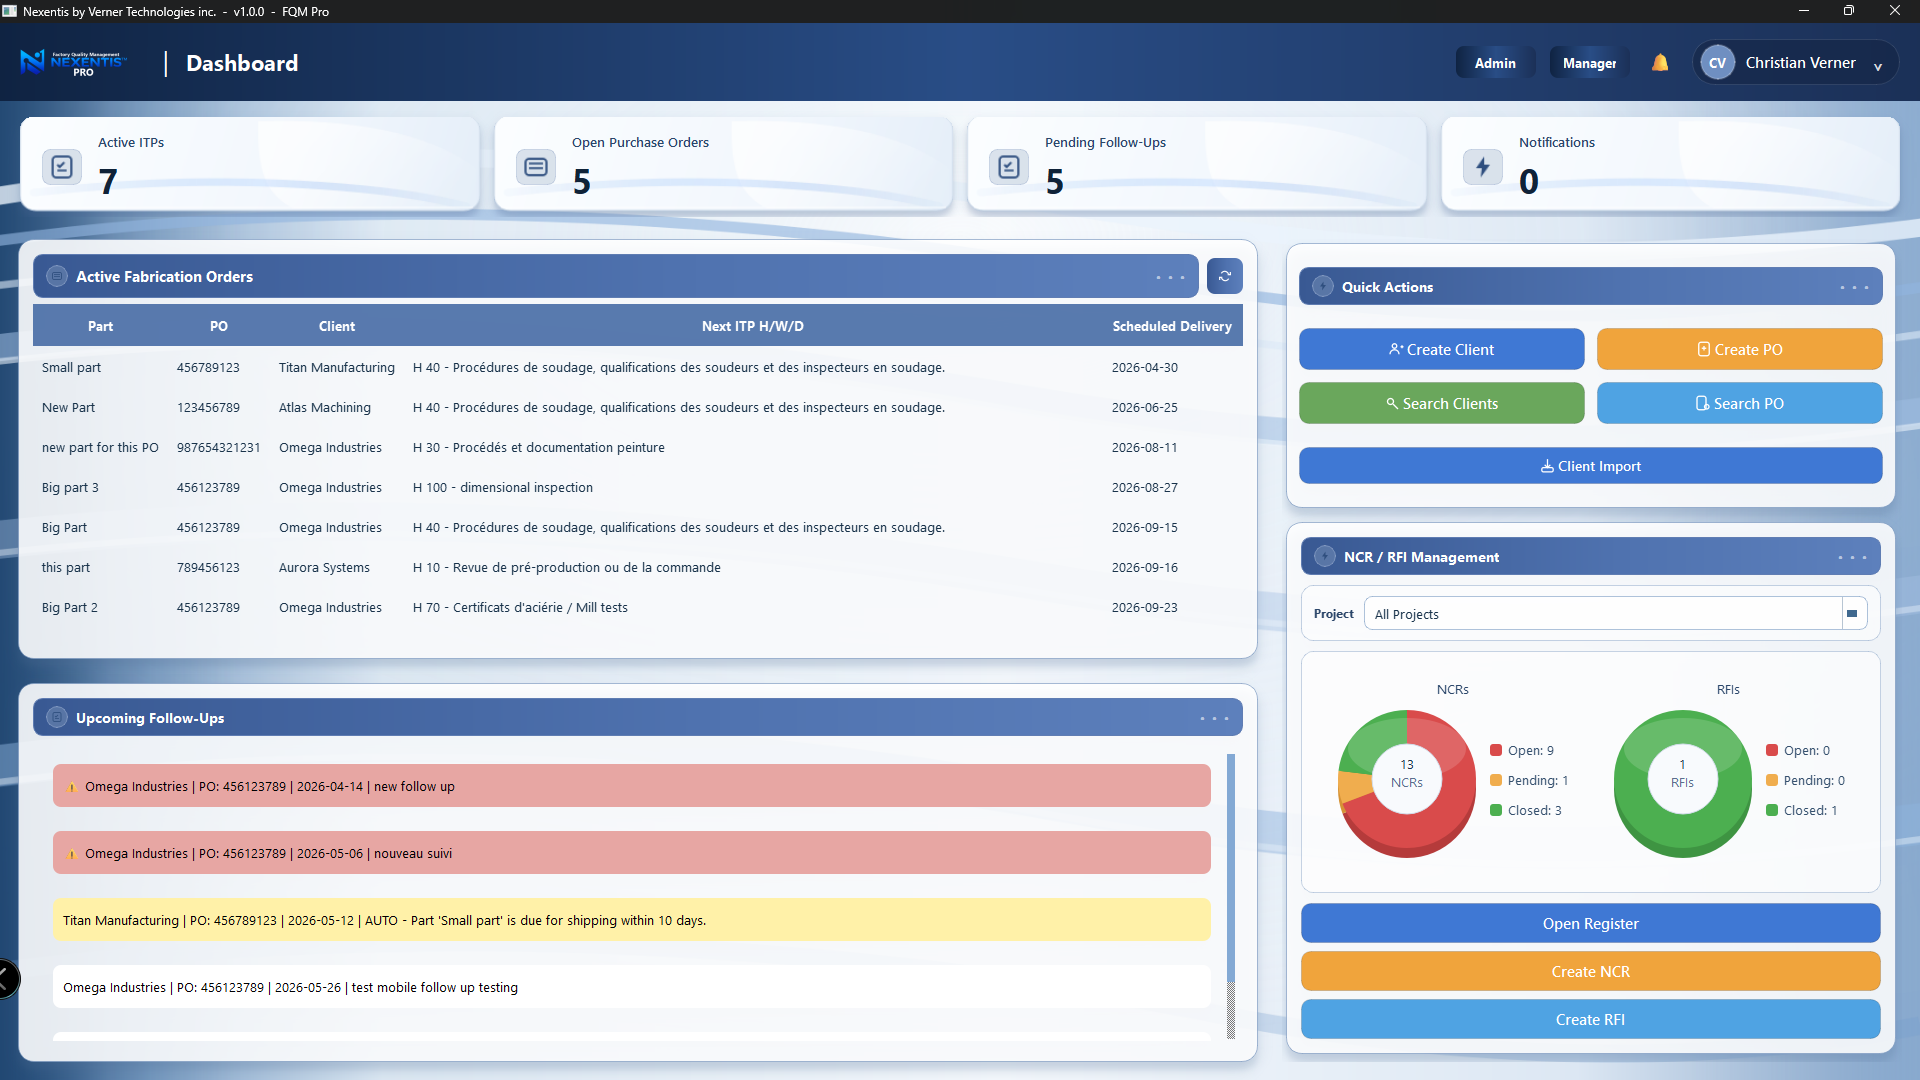1920x1080 pixels.
Task: Open Upcoming Follow-Ups three-dot menu
Action: point(1214,718)
